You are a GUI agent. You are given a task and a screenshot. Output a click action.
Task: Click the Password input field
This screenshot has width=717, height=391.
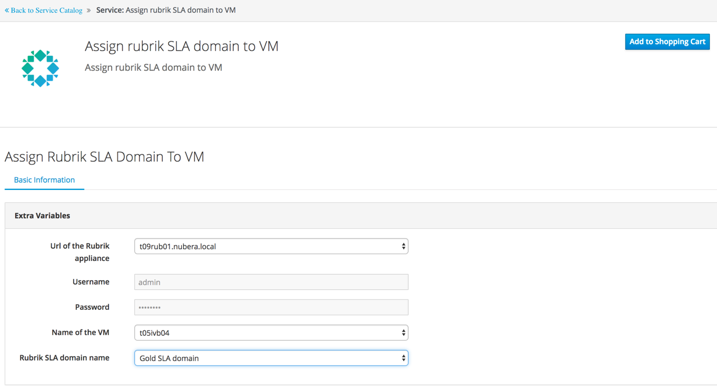pos(271,307)
